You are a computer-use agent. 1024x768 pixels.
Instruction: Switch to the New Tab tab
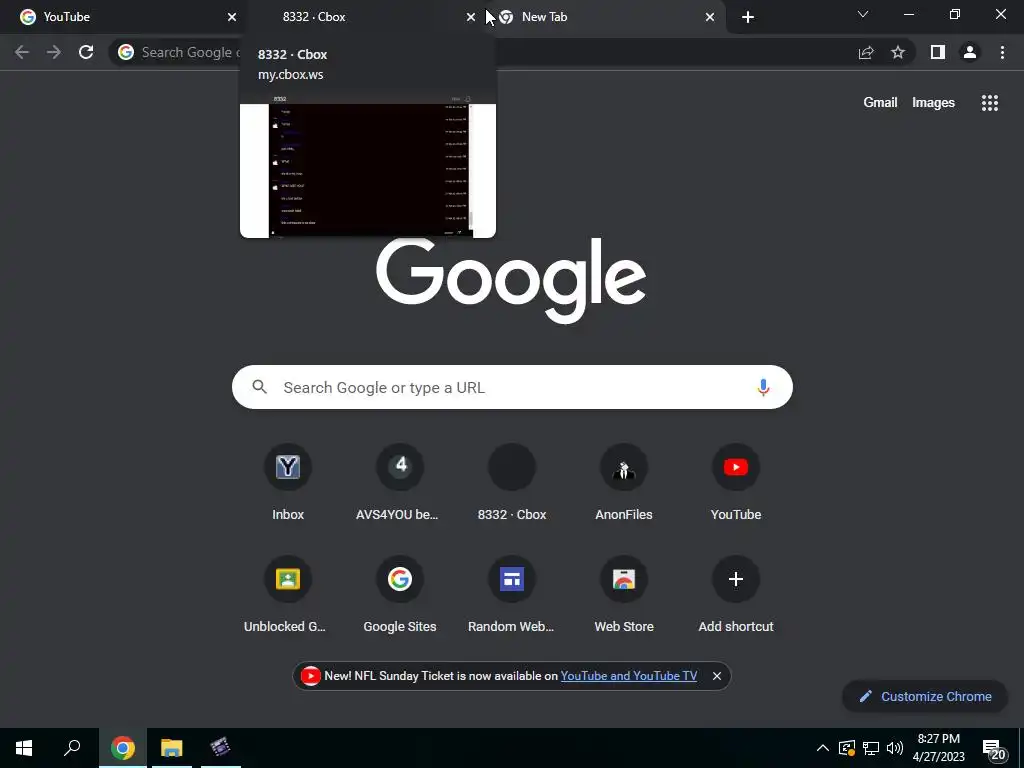[605, 17]
